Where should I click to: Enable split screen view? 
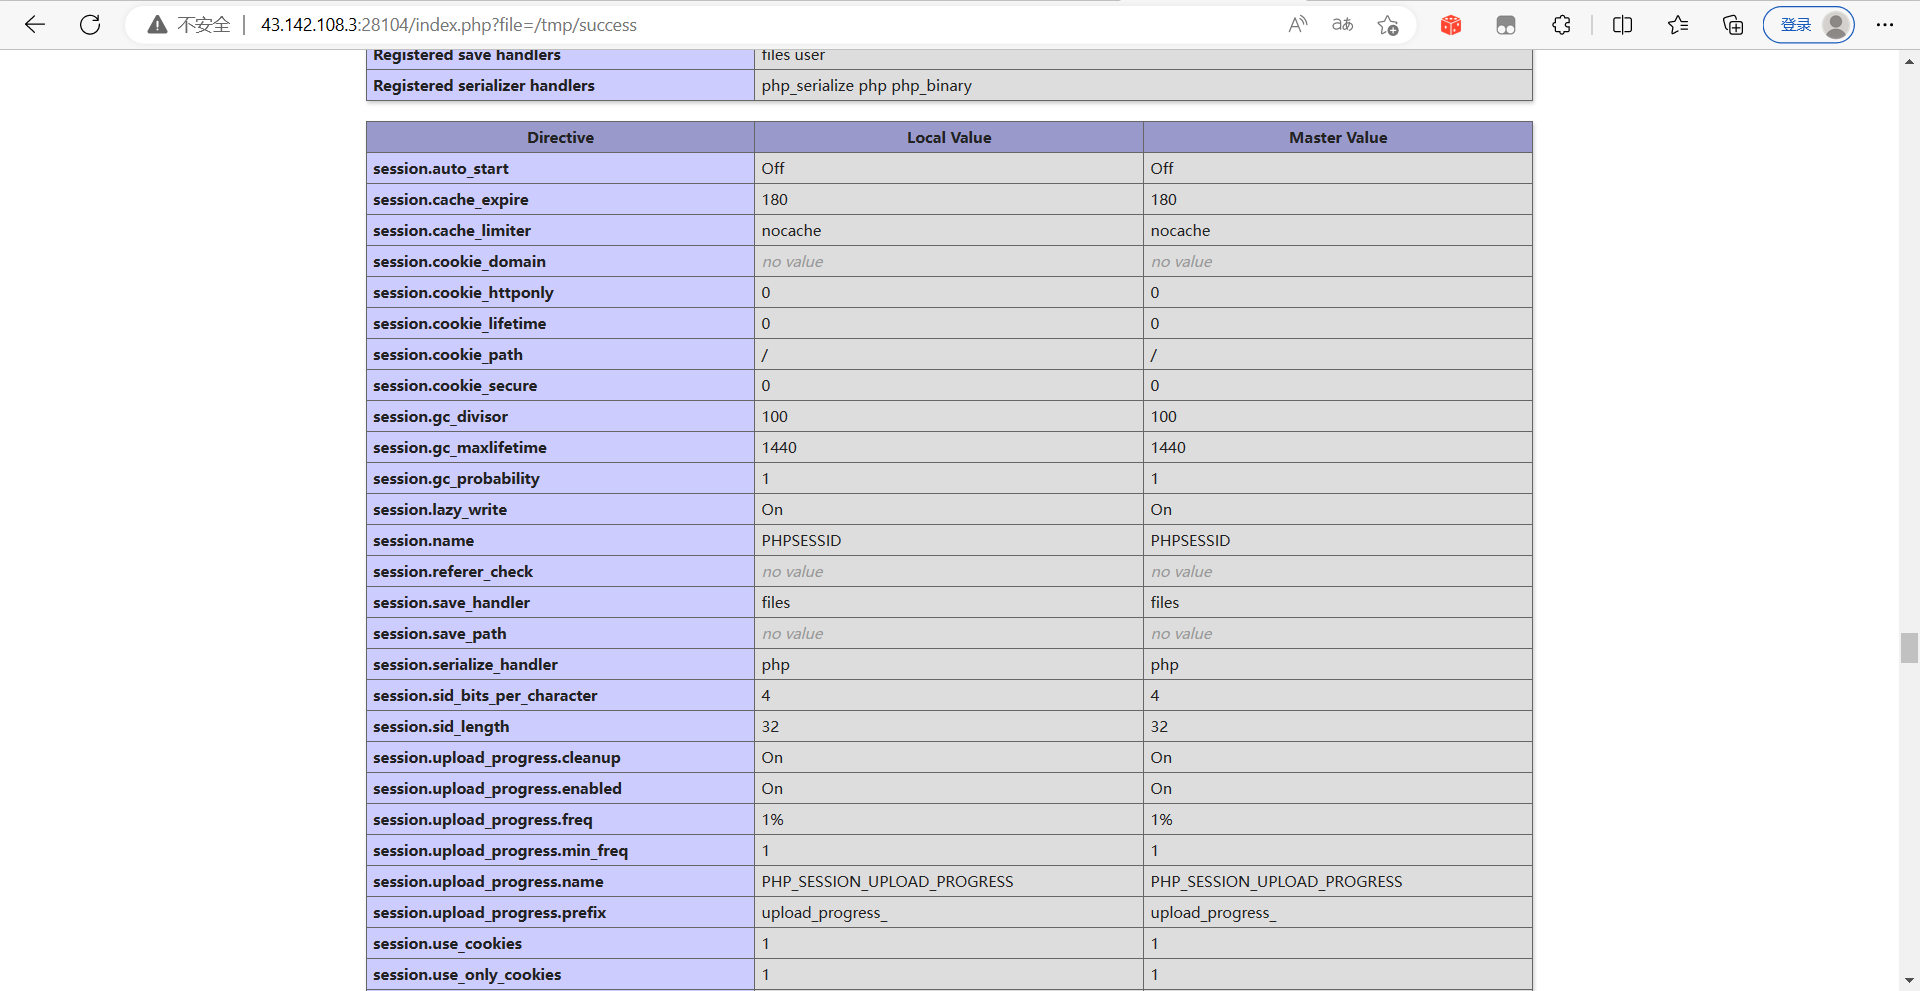click(1622, 25)
